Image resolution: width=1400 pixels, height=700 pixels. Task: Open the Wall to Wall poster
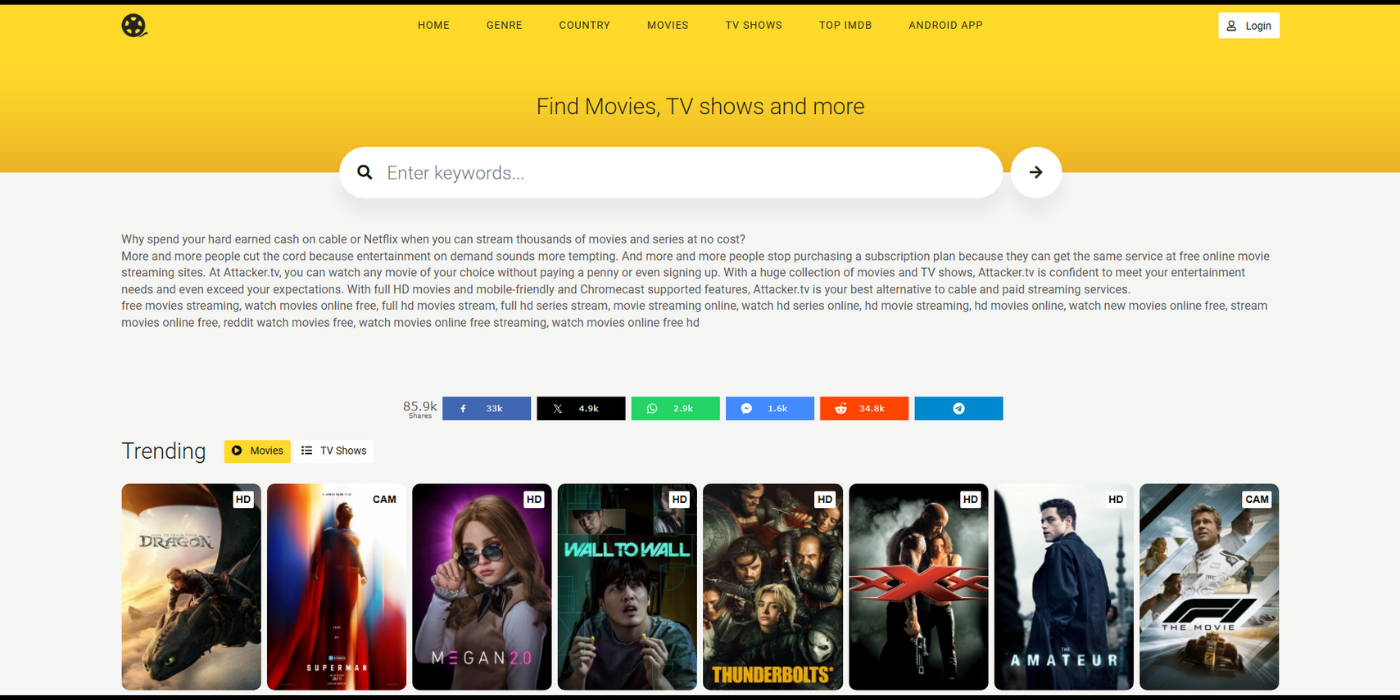pos(628,587)
